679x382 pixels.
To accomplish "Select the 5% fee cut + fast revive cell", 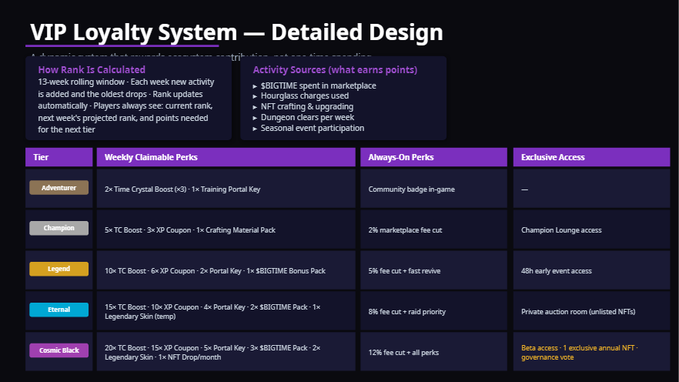I will [x=433, y=270].
